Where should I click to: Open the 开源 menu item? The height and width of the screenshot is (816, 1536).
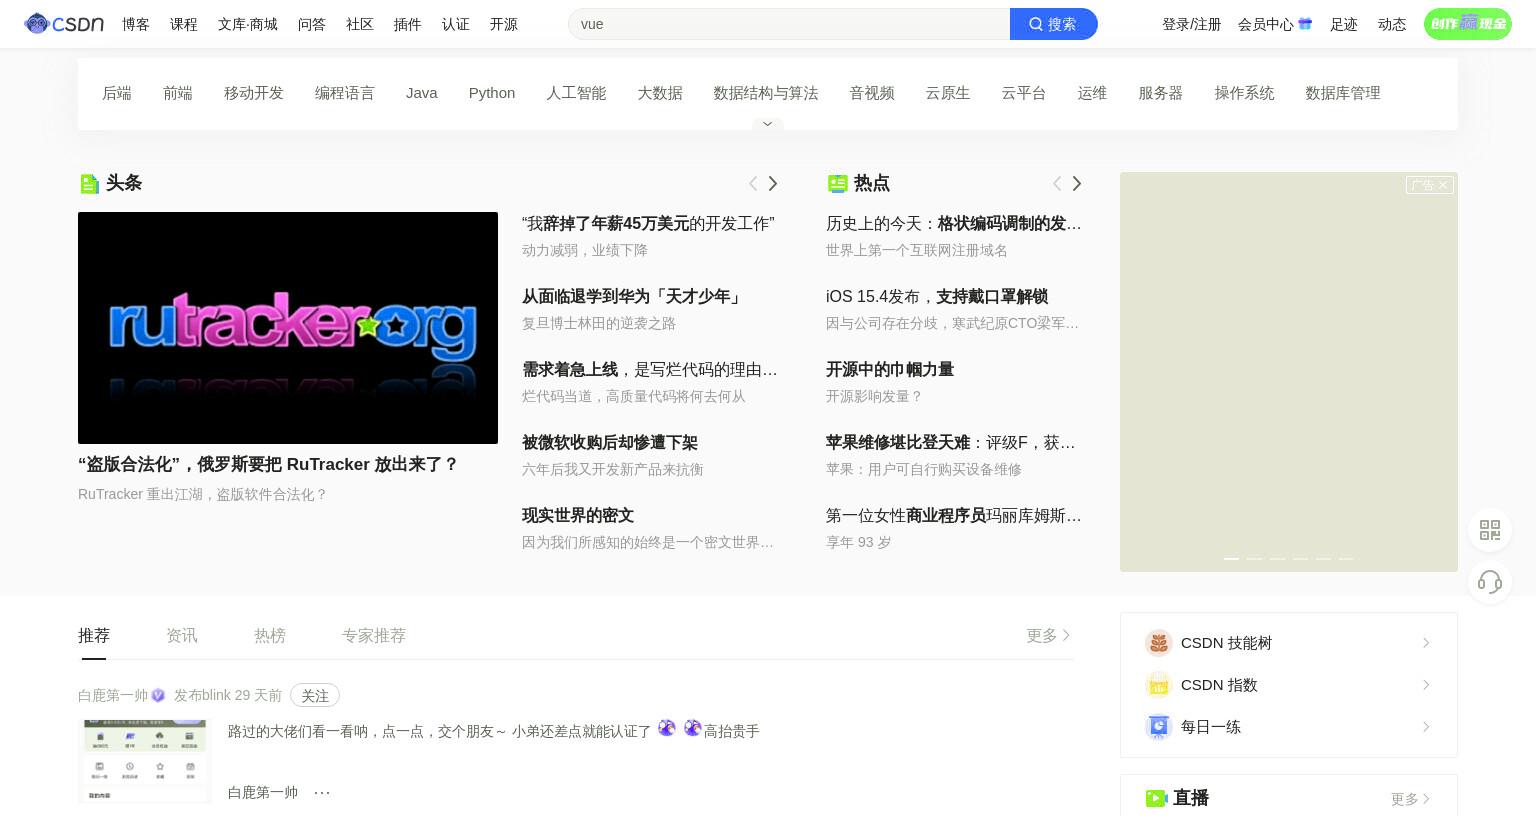click(x=504, y=24)
